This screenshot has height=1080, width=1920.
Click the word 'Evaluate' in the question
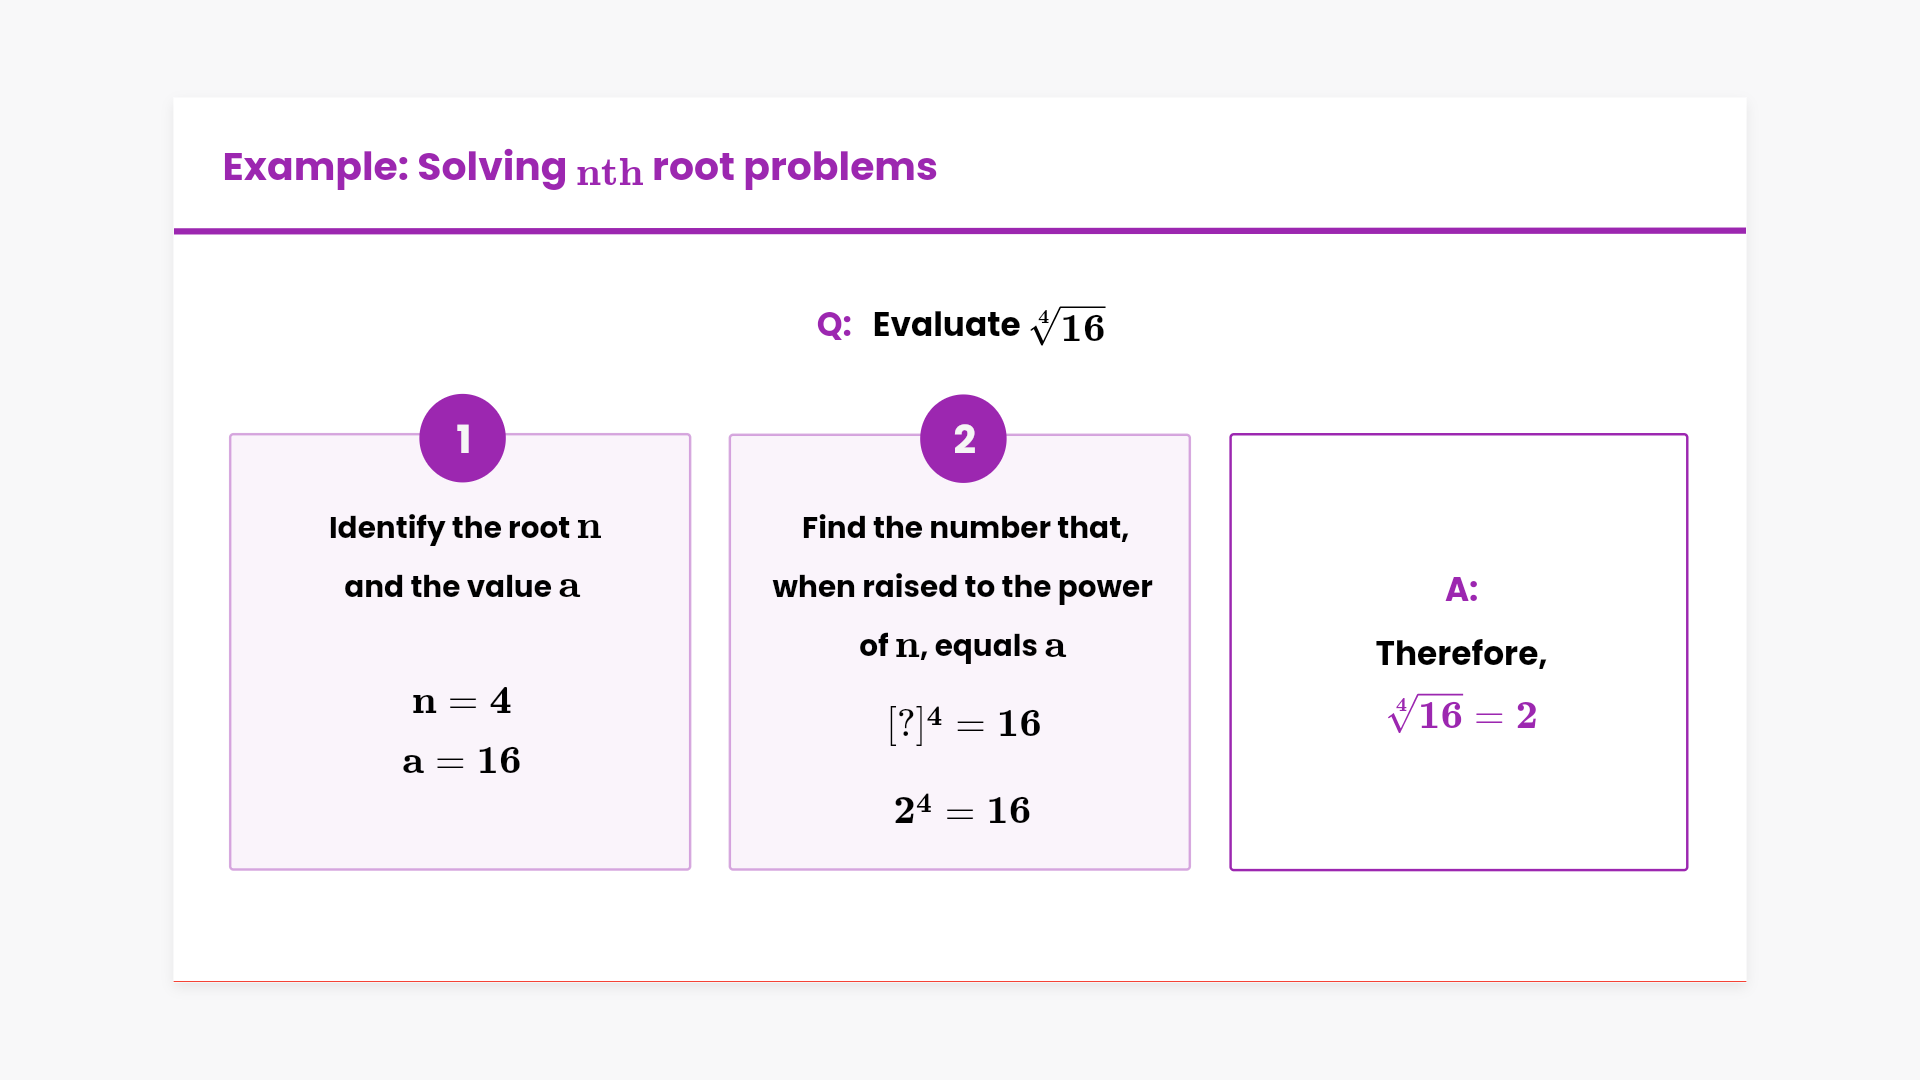pos(946,325)
